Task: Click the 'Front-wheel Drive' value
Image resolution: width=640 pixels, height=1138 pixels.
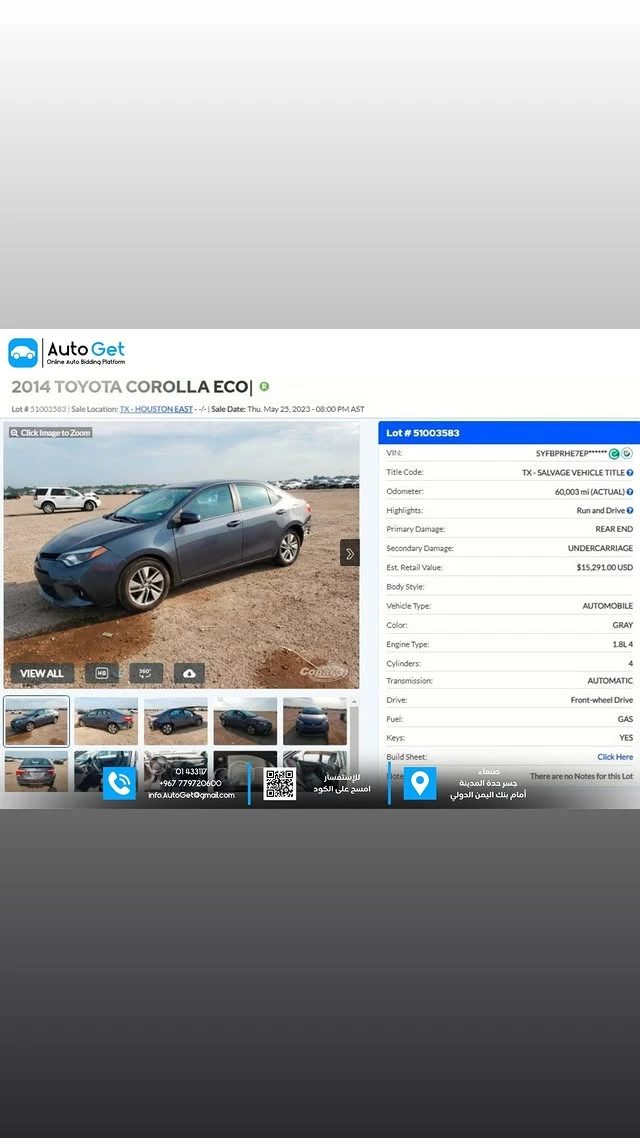Action: click(x=602, y=700)
